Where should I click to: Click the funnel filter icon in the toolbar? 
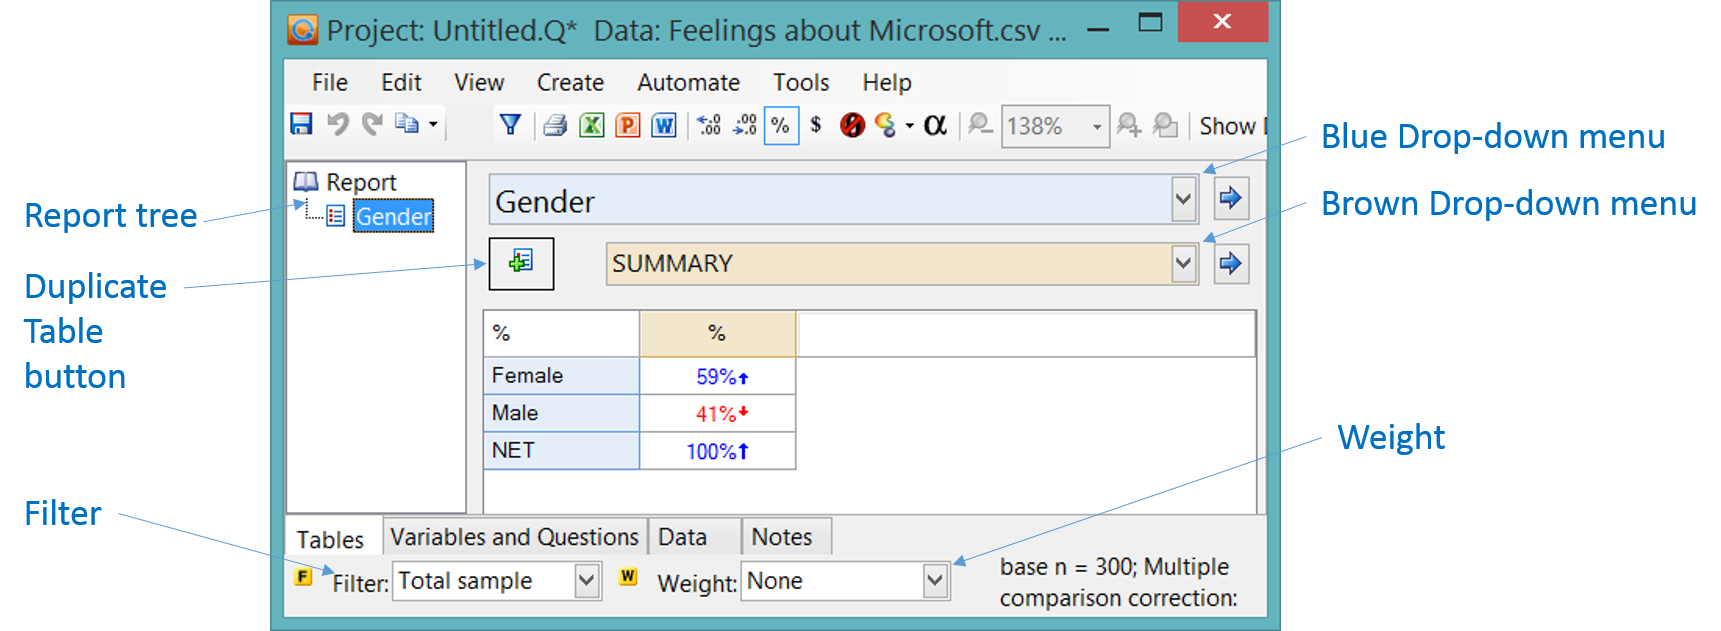tap(510, 125)
